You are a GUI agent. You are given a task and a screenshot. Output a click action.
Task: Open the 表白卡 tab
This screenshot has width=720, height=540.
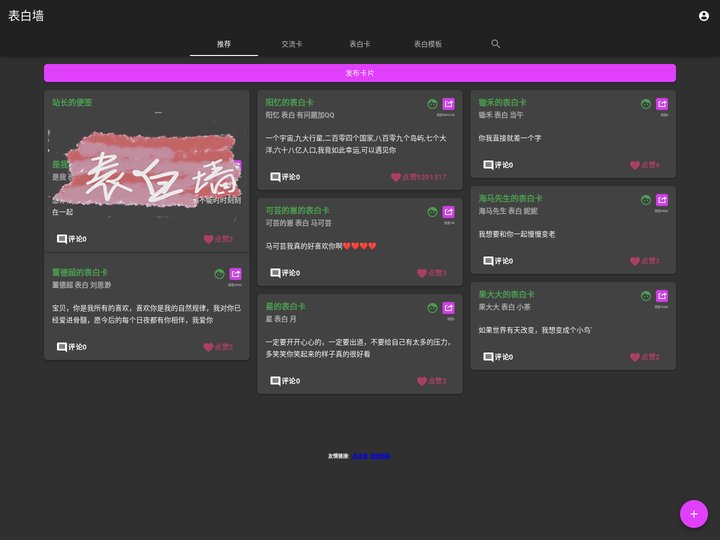tap(360, 44)
